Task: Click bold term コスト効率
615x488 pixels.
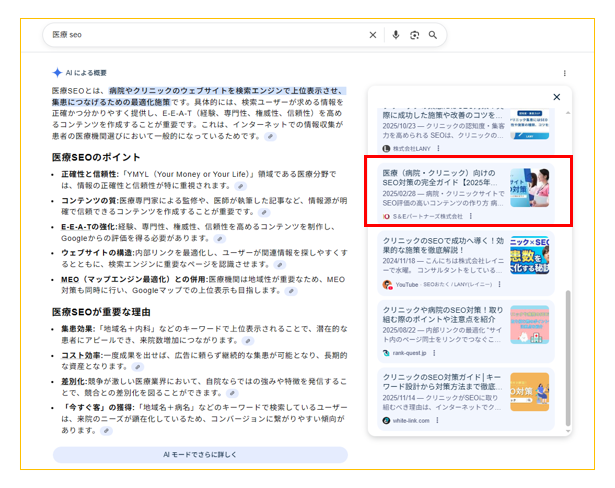Action: (81, 355)
